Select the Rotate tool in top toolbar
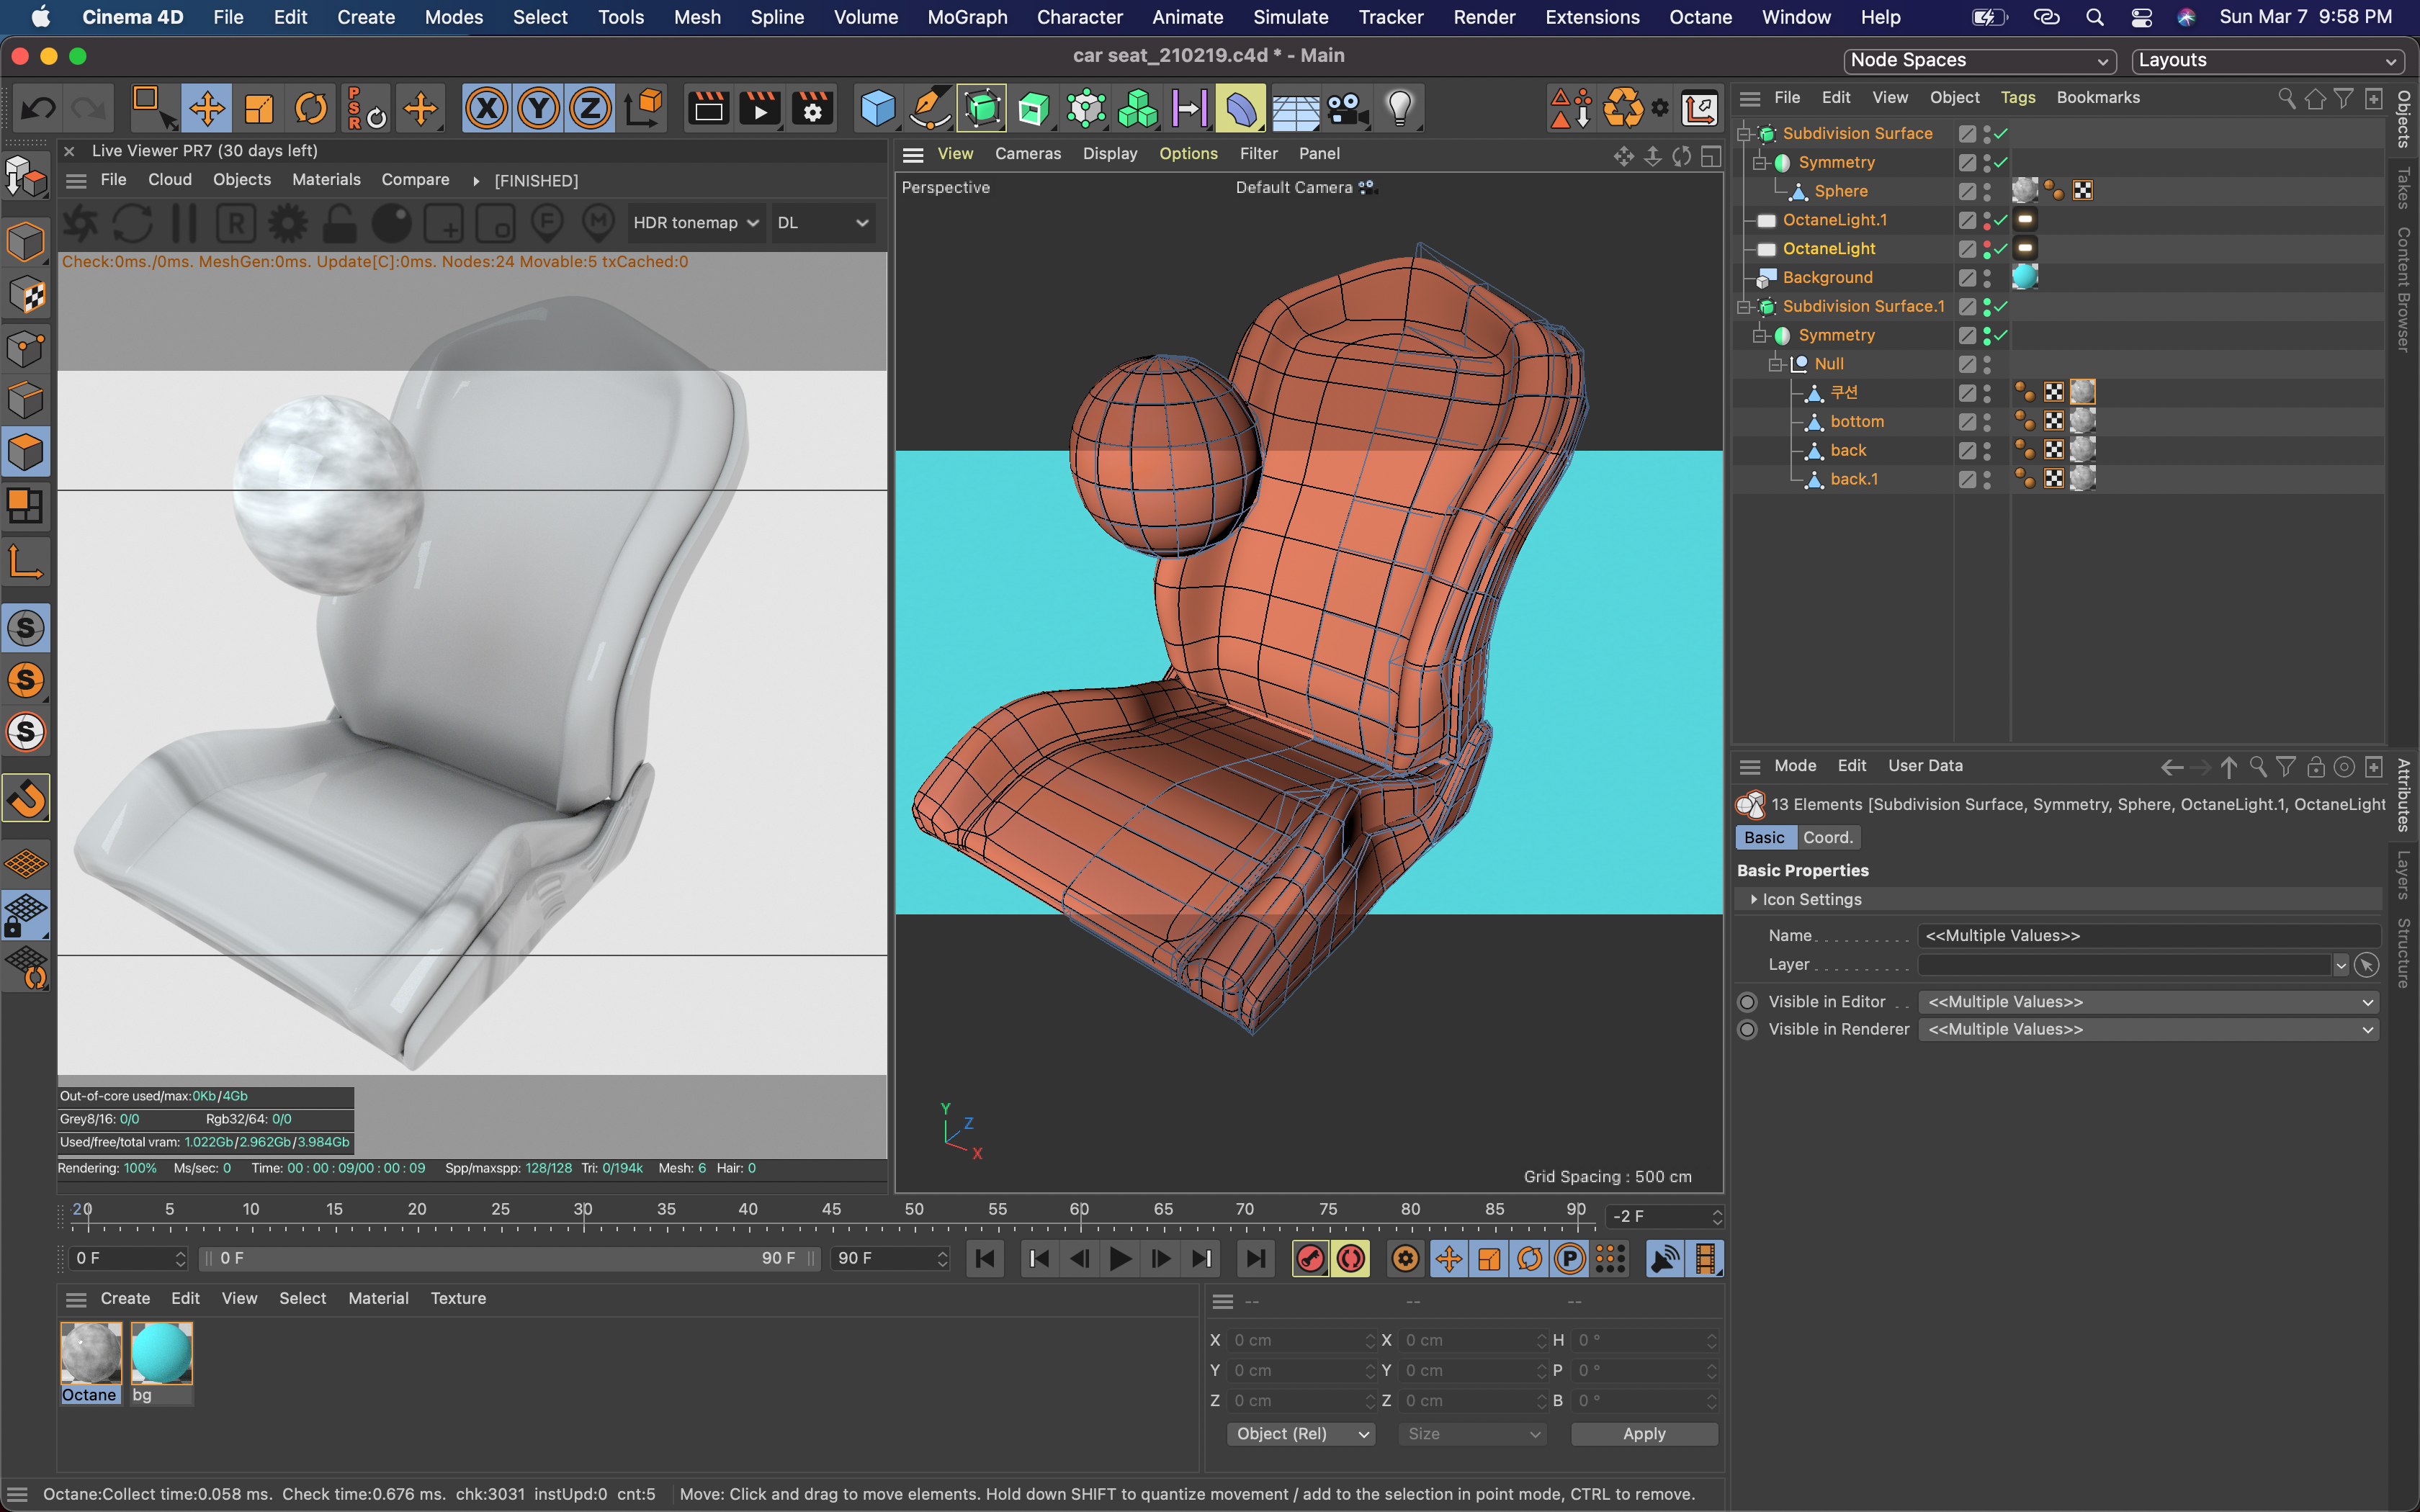 311,108
